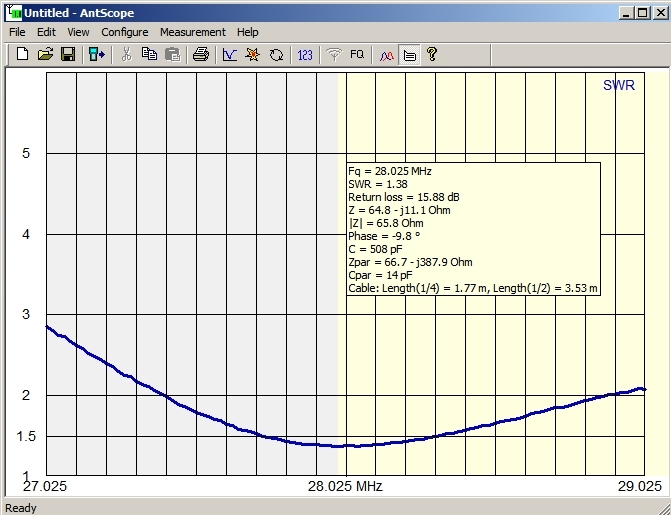This screenshot has height=515, width=671.
Task: Click the circular arrows refresh icon
Action: point(275,55)
